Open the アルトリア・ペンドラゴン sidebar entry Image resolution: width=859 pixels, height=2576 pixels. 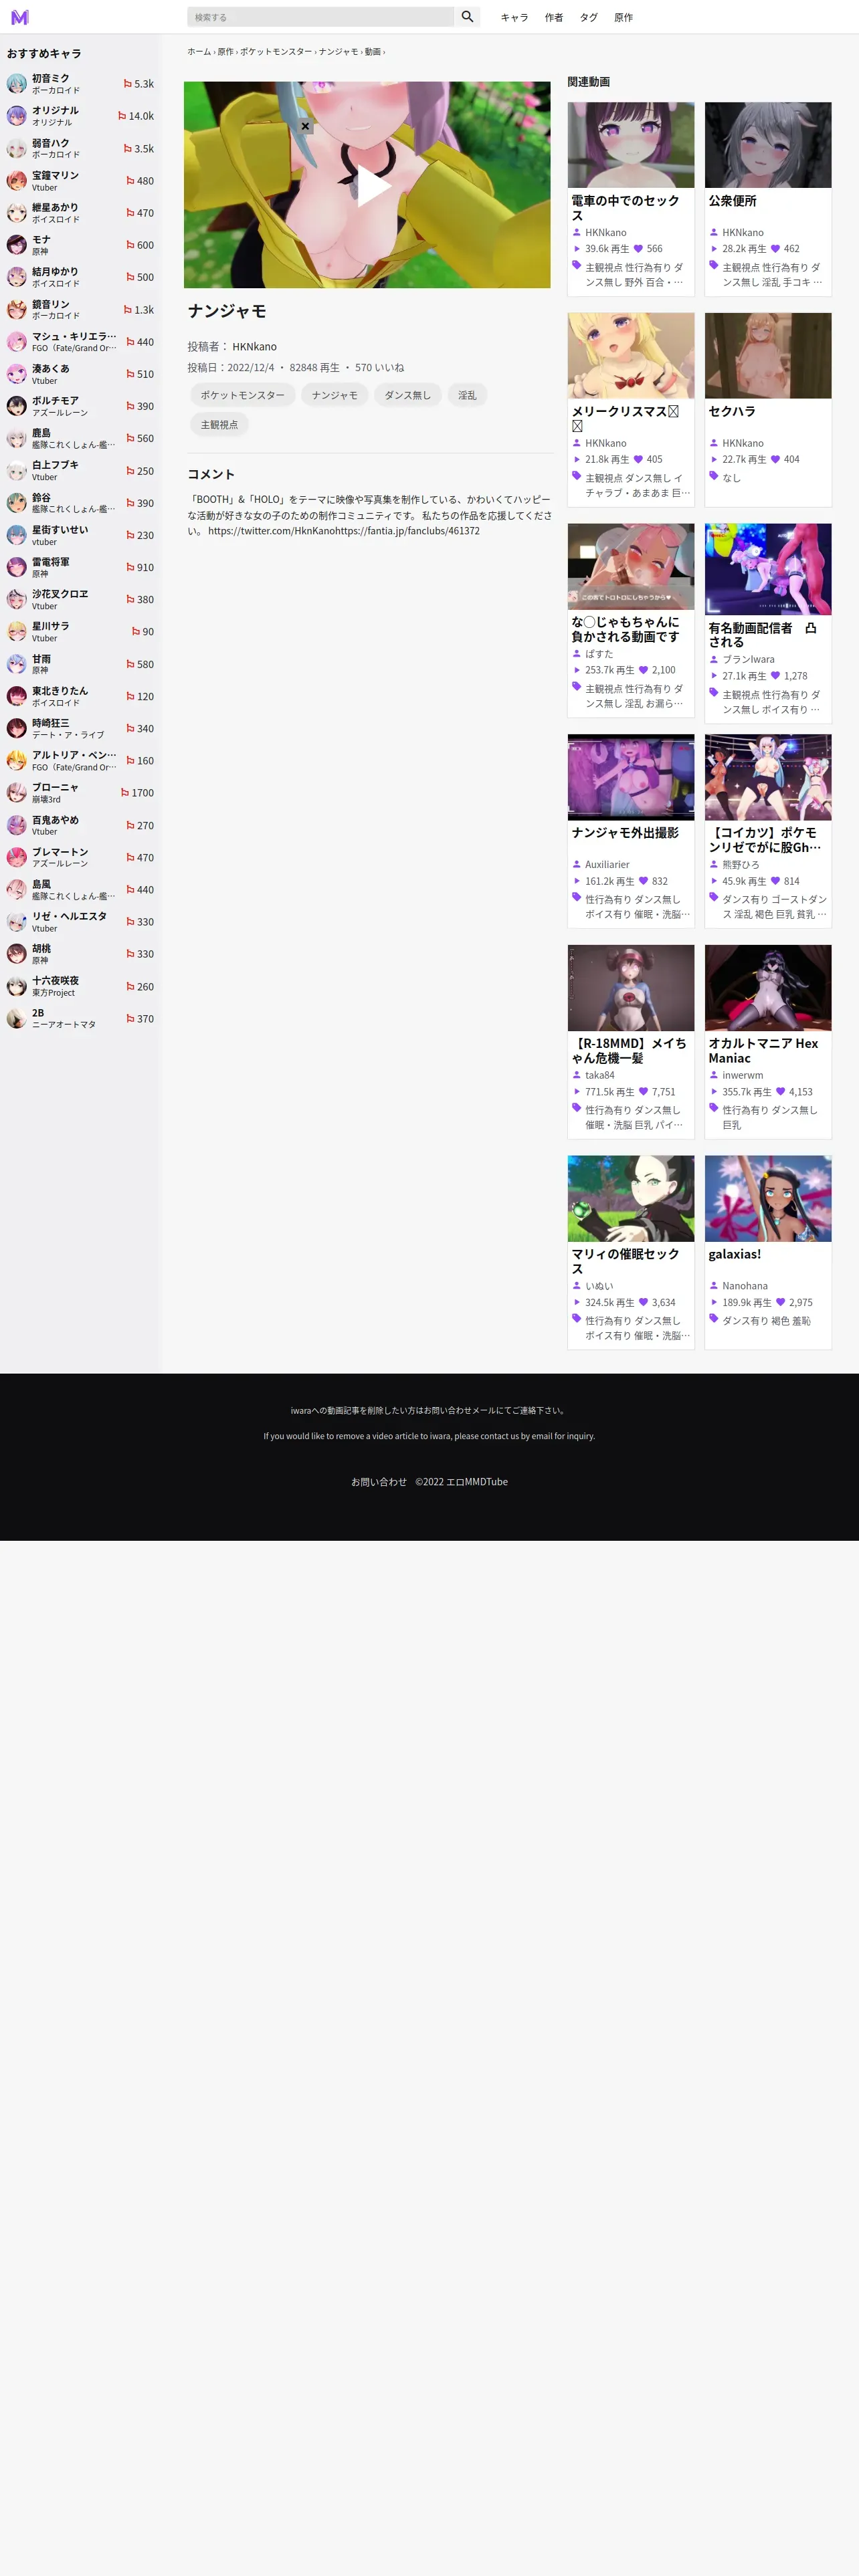tap(80, 761)
